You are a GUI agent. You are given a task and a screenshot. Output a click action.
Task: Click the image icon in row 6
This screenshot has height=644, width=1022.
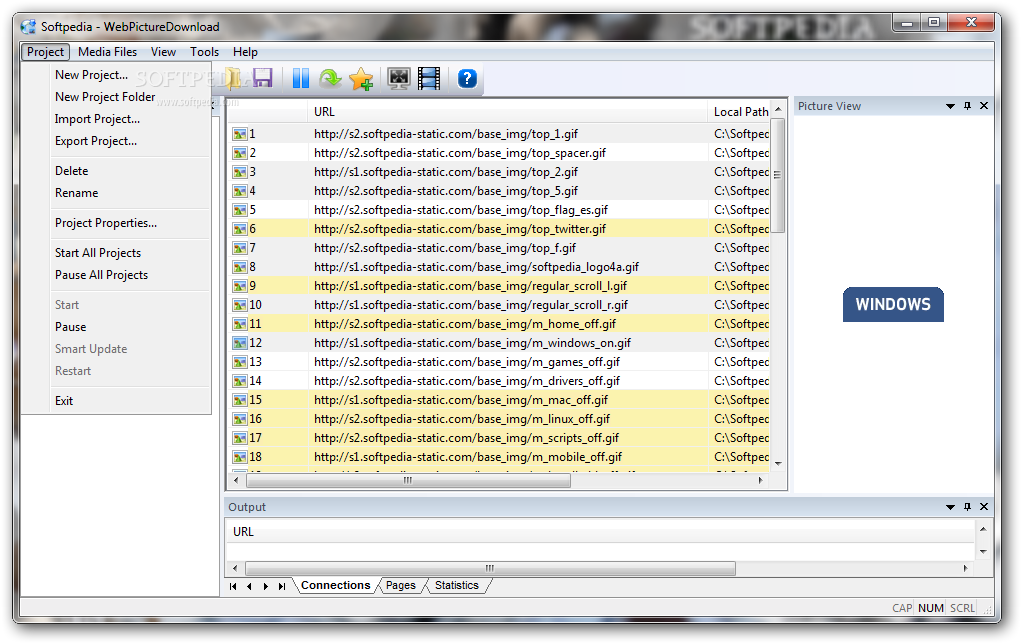(240, 229)
